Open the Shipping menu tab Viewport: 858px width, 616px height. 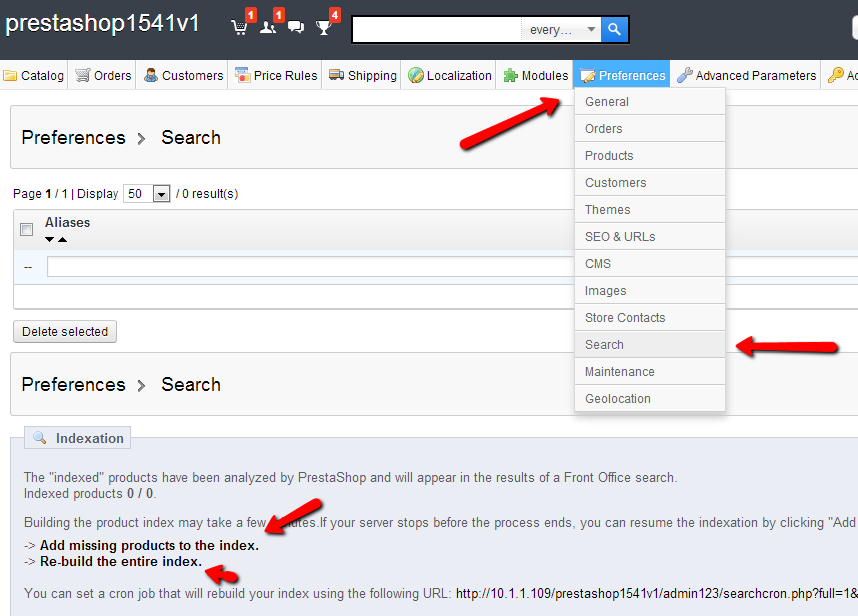362,75
